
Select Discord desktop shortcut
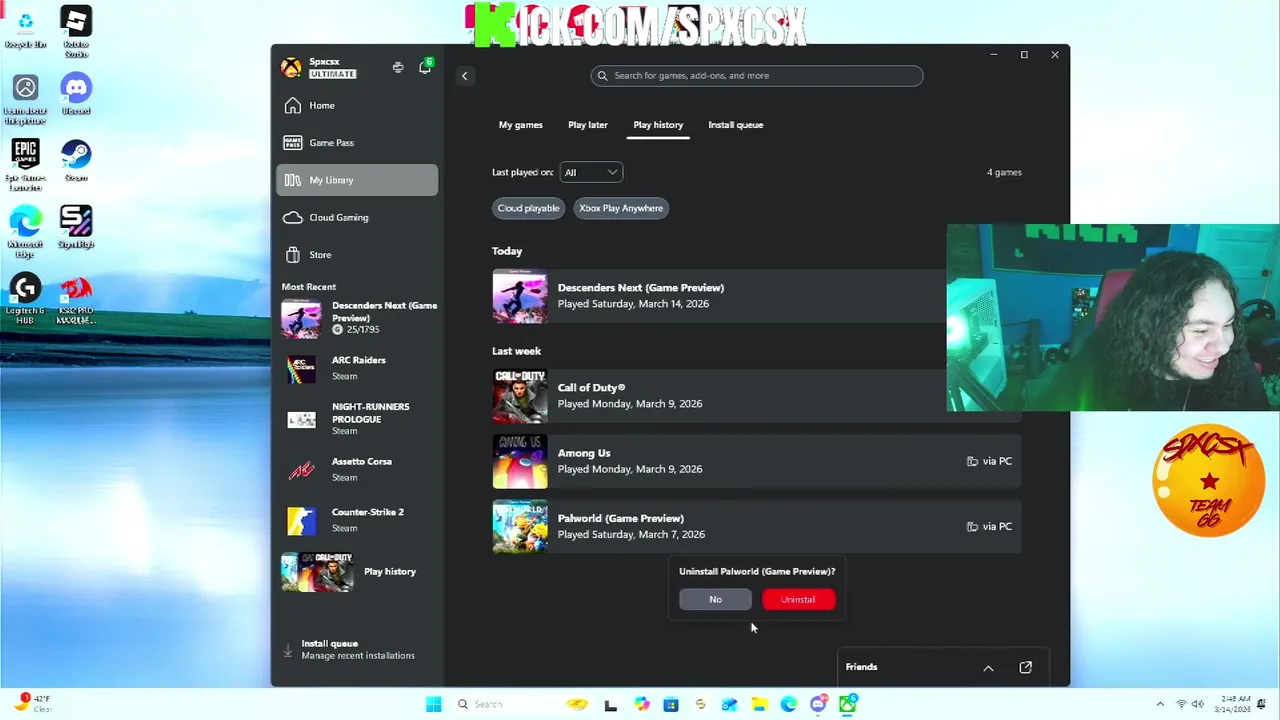pos(76,94)
